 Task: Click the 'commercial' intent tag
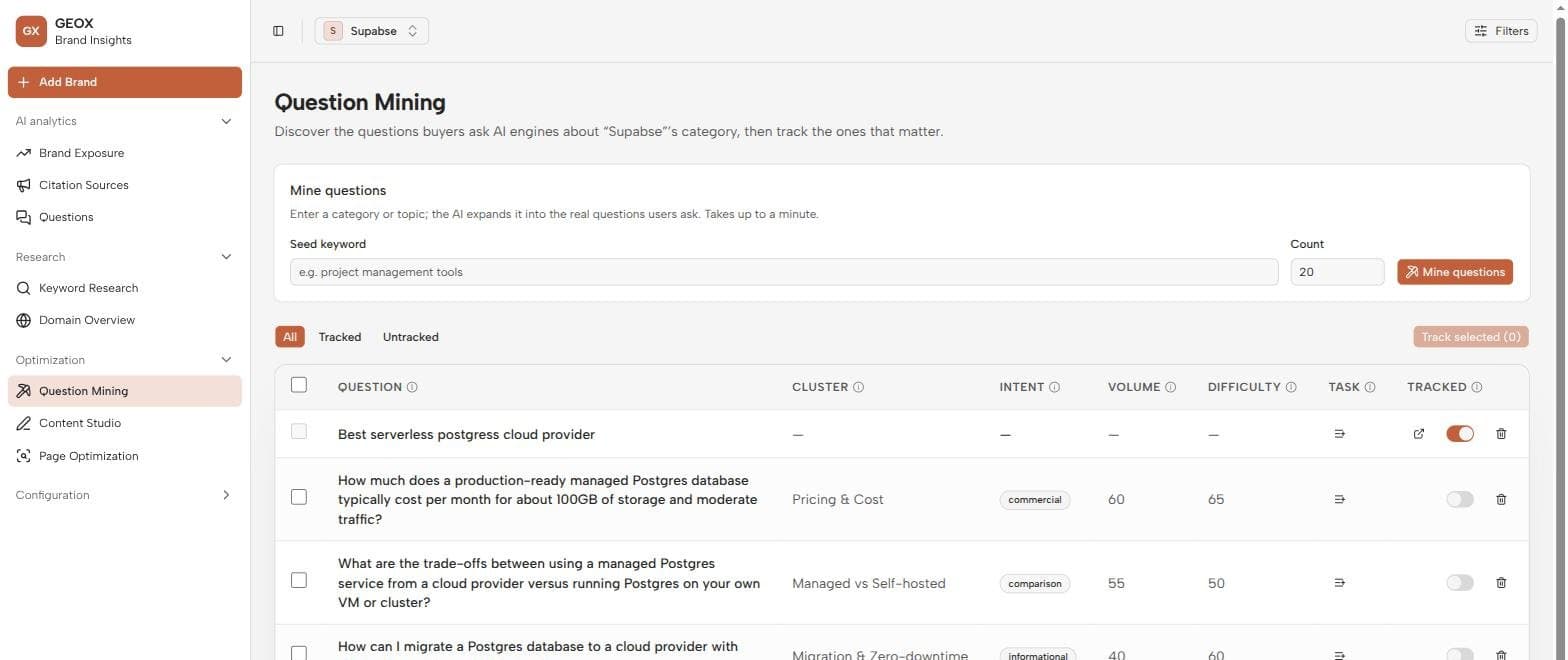[x=1035, y=499]
